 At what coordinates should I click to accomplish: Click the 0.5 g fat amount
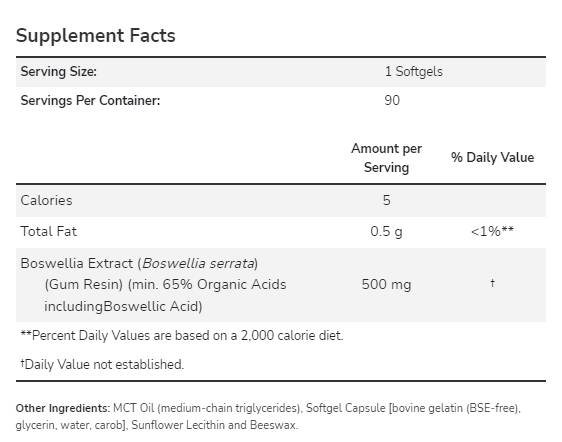[x=386, y=232]
